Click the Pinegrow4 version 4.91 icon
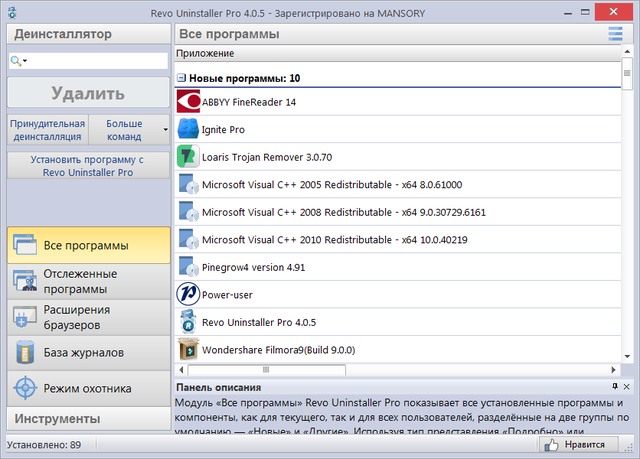The image size is (640, 459). coord(188,267)
